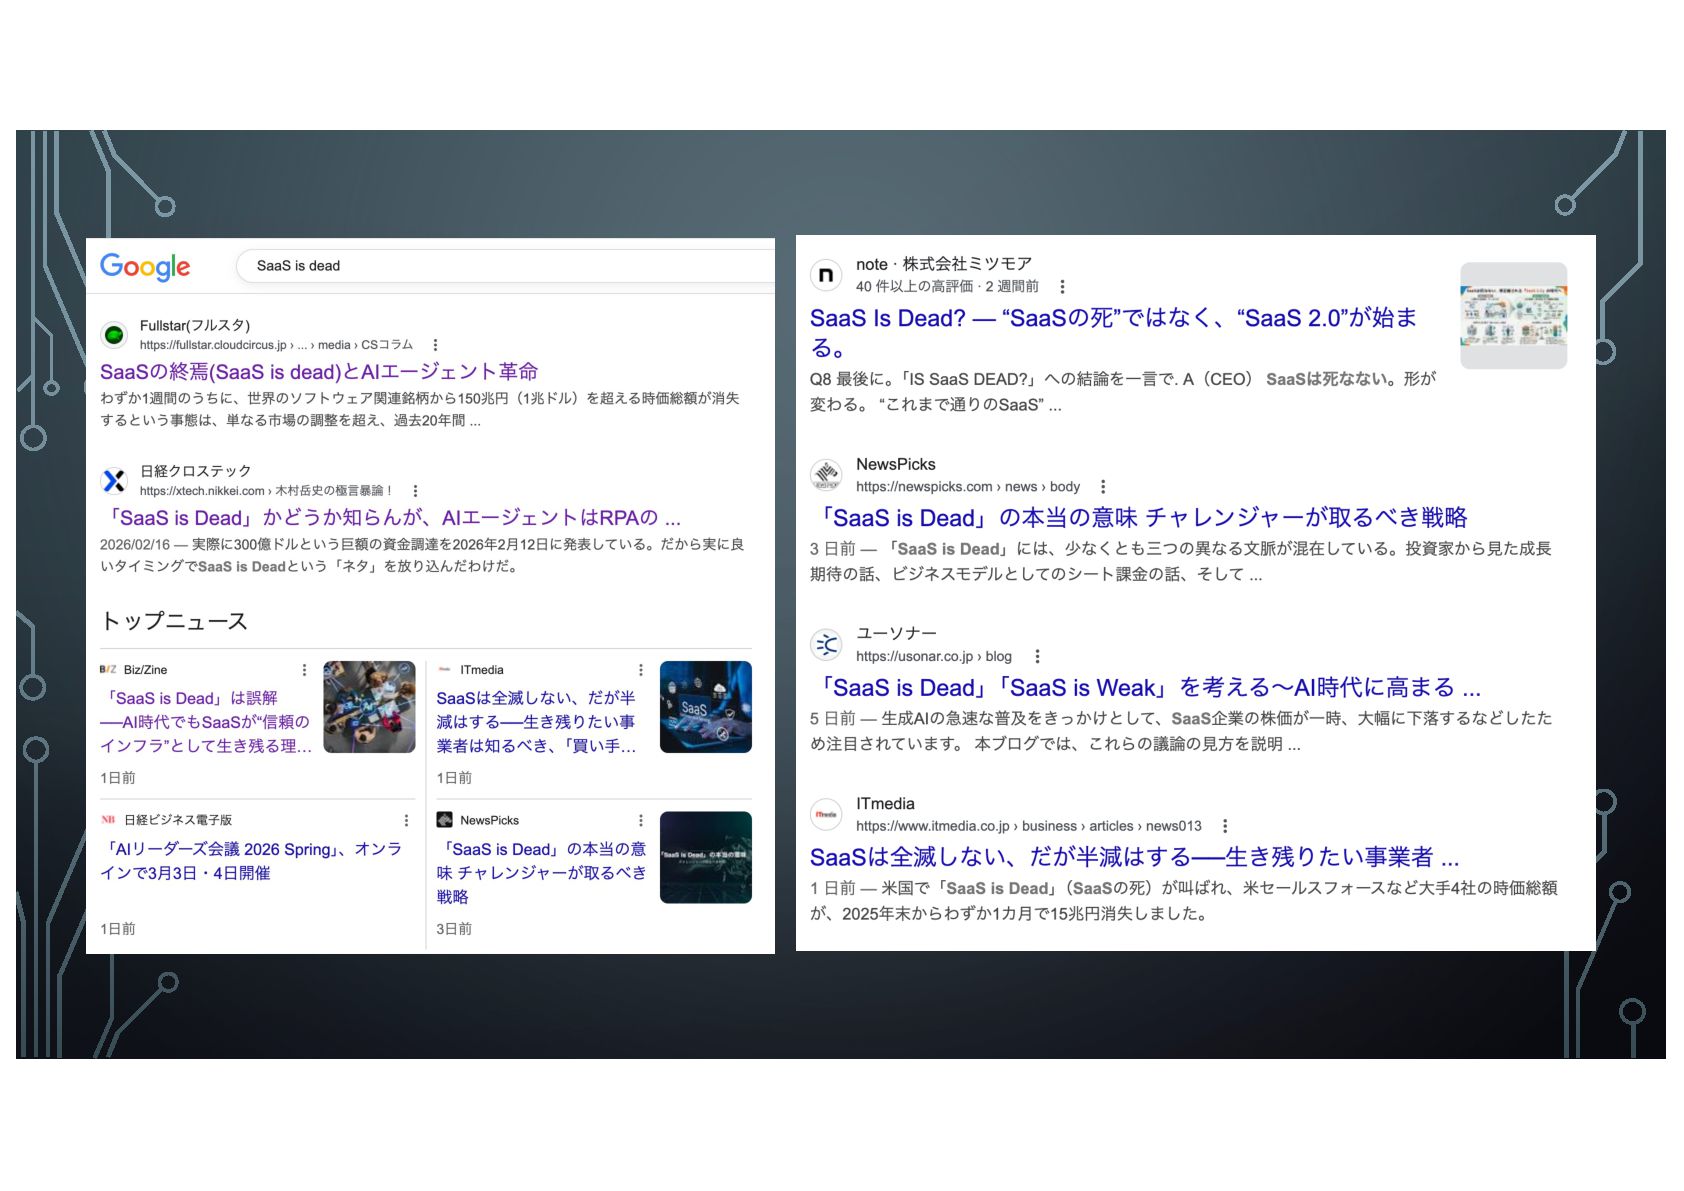This screenshot has width=1684, height=1191.
Task: Click the note favicon beside 株式会社ミツモア
Action: point(826,275)
